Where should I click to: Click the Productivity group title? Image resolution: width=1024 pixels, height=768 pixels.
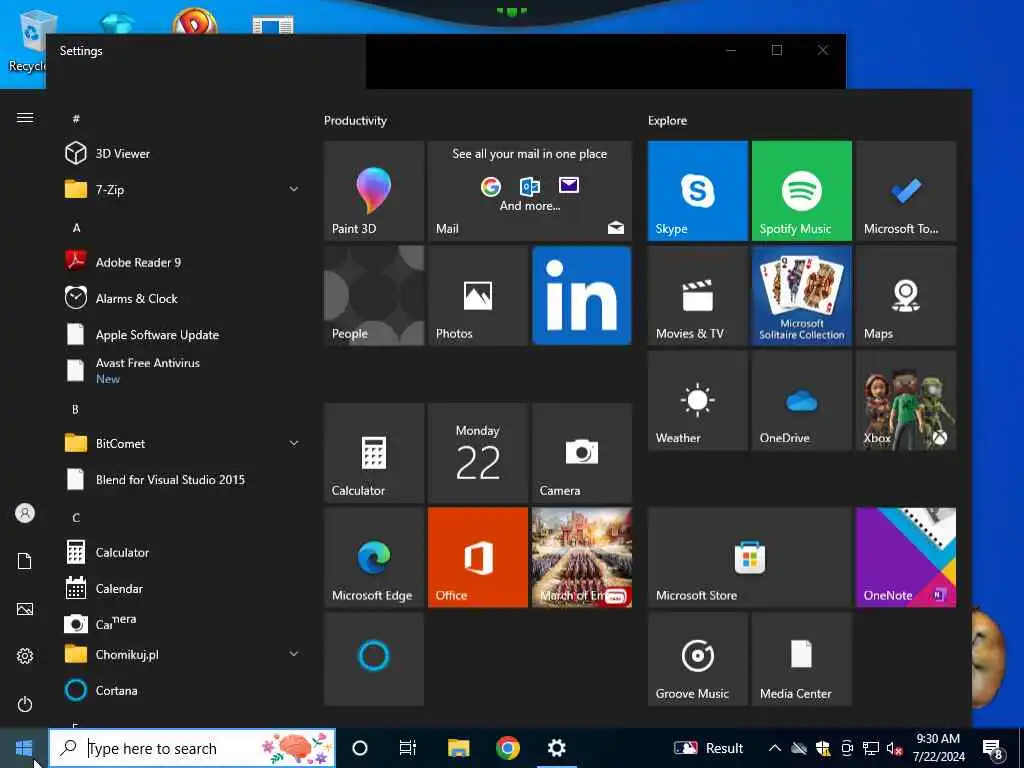(x=355, y=121)
